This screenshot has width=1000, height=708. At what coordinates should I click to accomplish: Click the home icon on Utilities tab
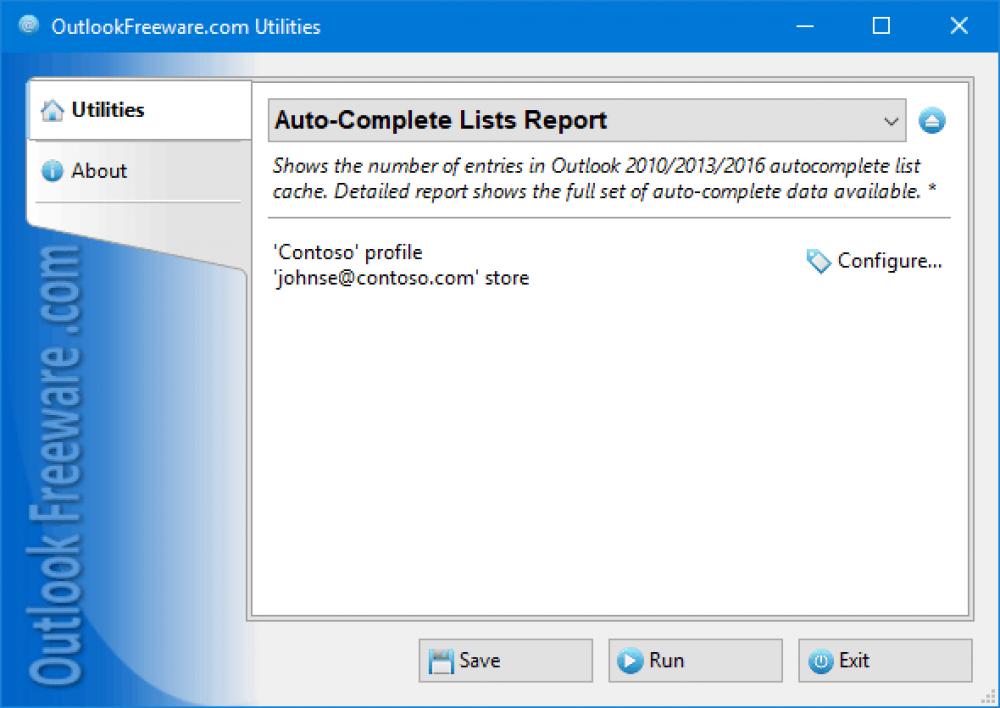(x=52, y=110)
